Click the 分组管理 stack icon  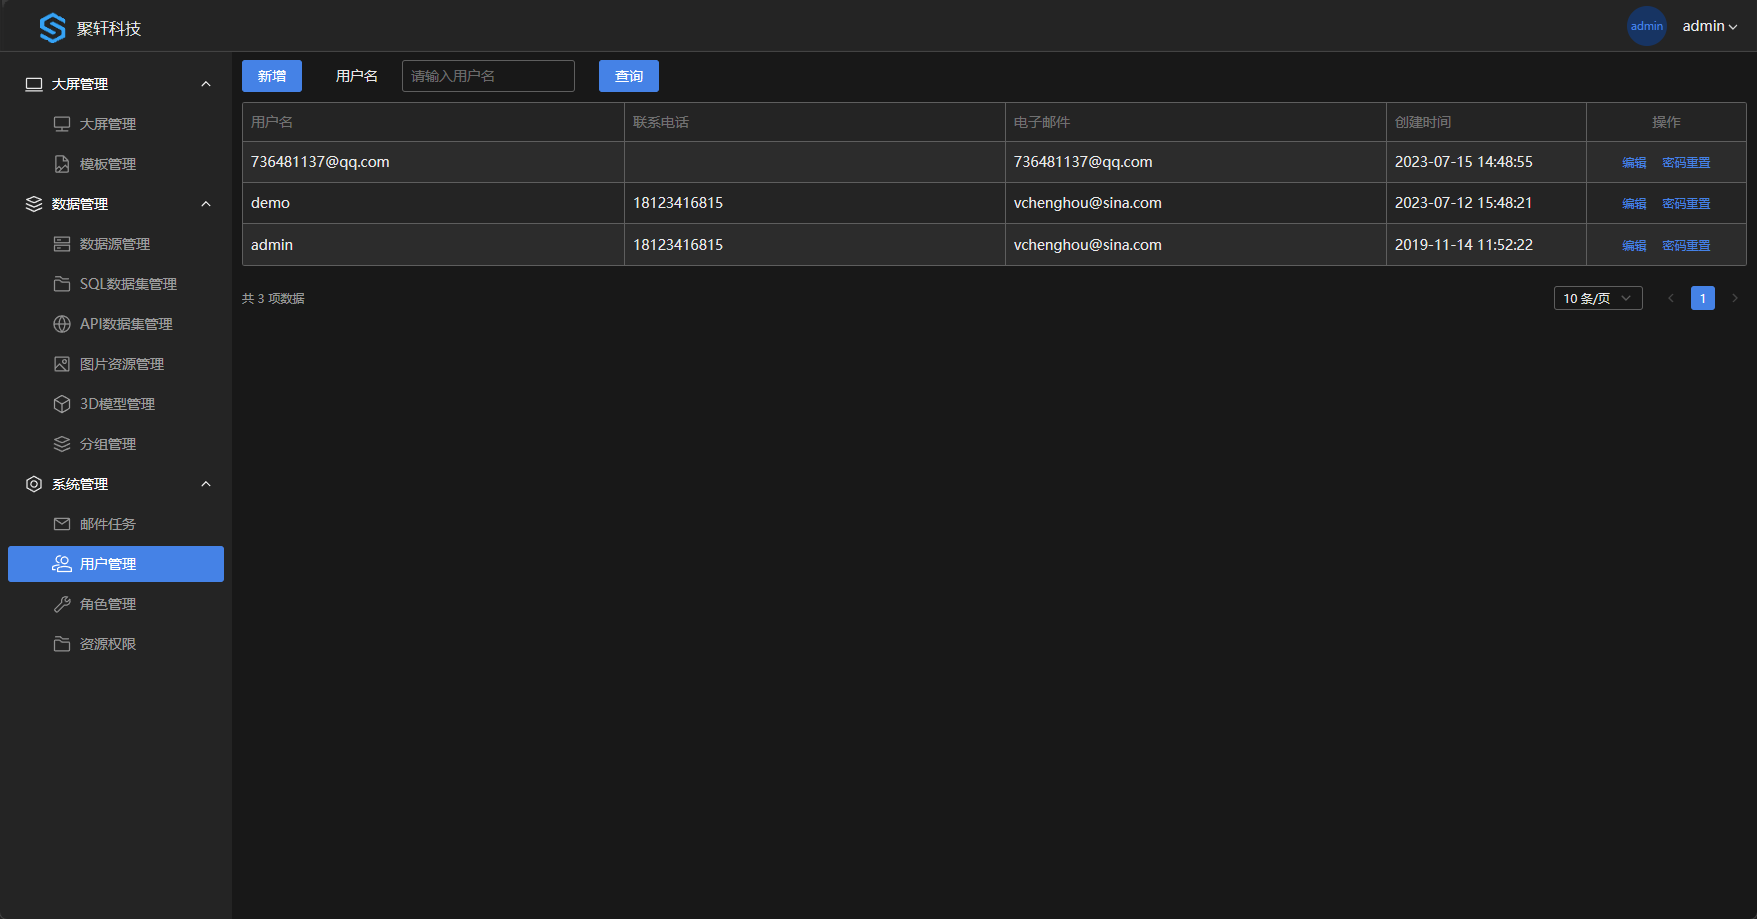click(62, 444)
